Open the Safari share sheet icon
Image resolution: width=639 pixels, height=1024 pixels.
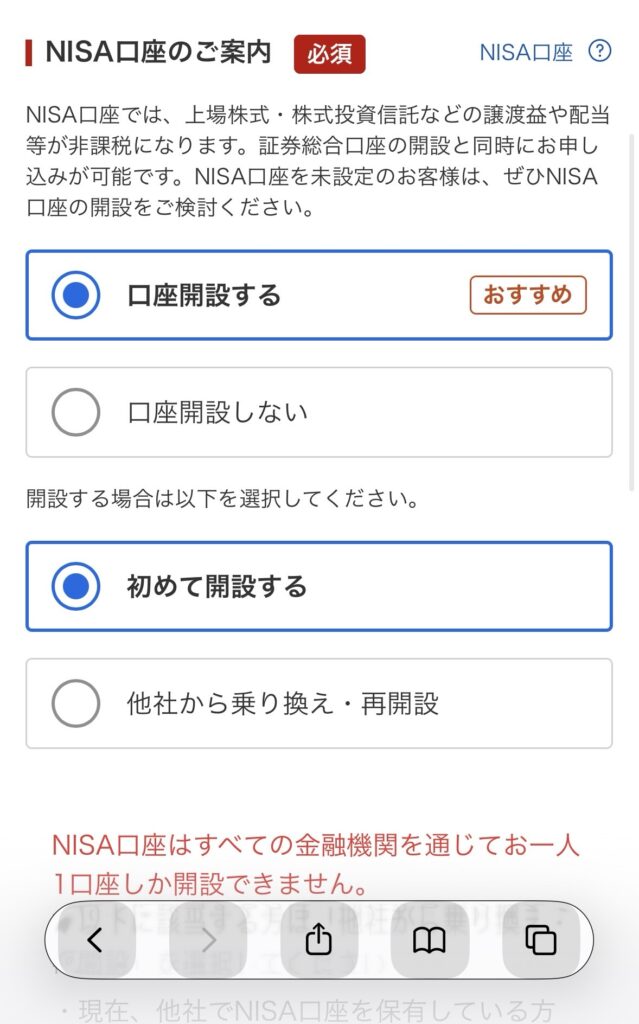coord(318,940)
